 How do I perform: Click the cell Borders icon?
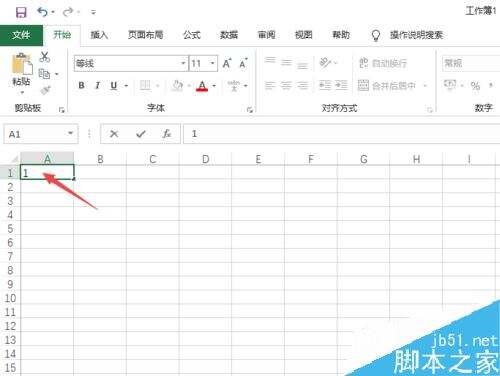coord(145,86)
